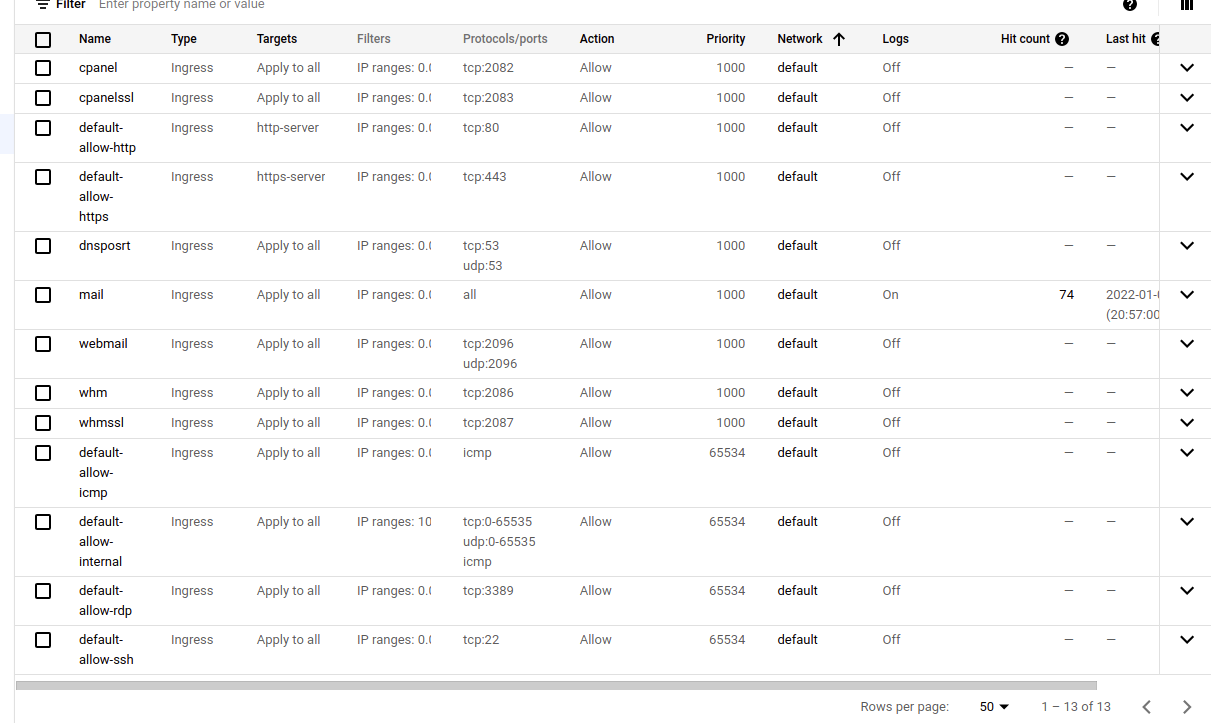This screenshot has height=723, width=1211.
Task: Expand the cpanel row details chevron
Action: (1187, 68)
